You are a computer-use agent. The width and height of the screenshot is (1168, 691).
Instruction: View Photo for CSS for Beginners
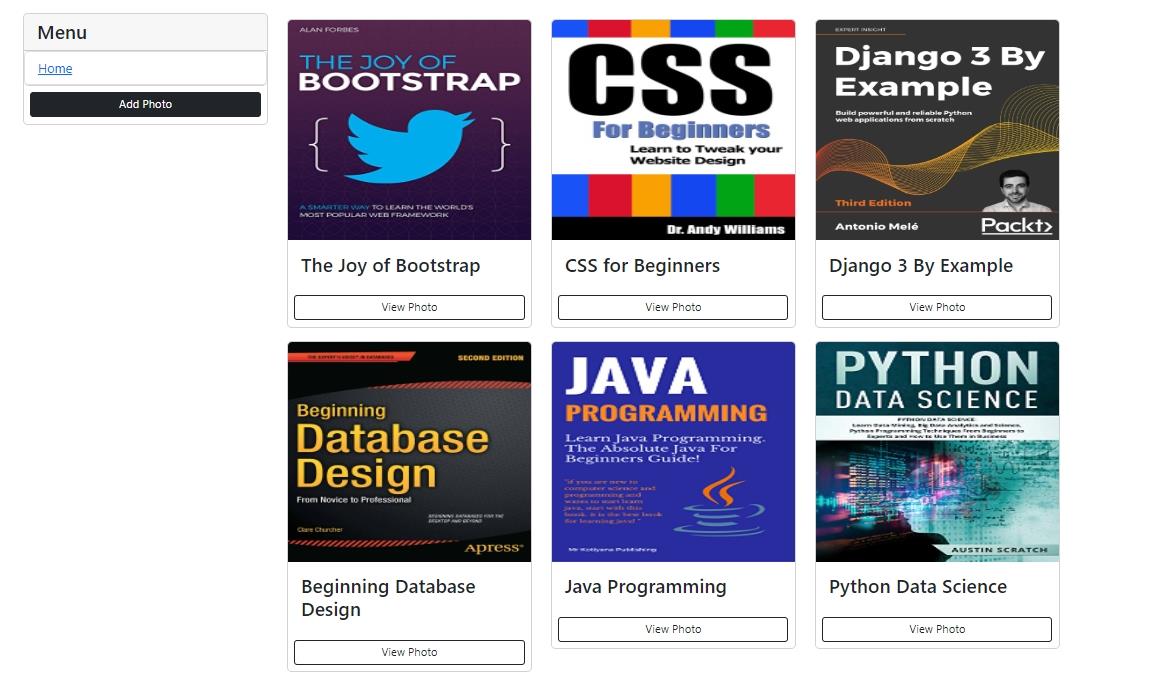(673, 308)
